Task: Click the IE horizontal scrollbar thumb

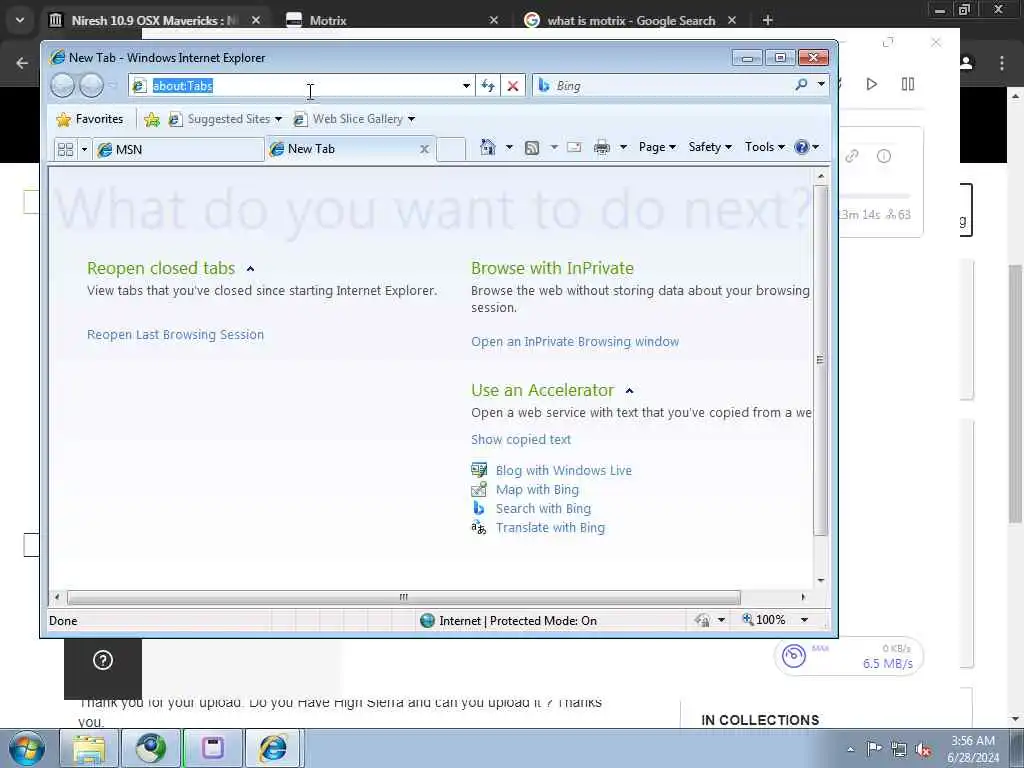Action: click(404, 597)
